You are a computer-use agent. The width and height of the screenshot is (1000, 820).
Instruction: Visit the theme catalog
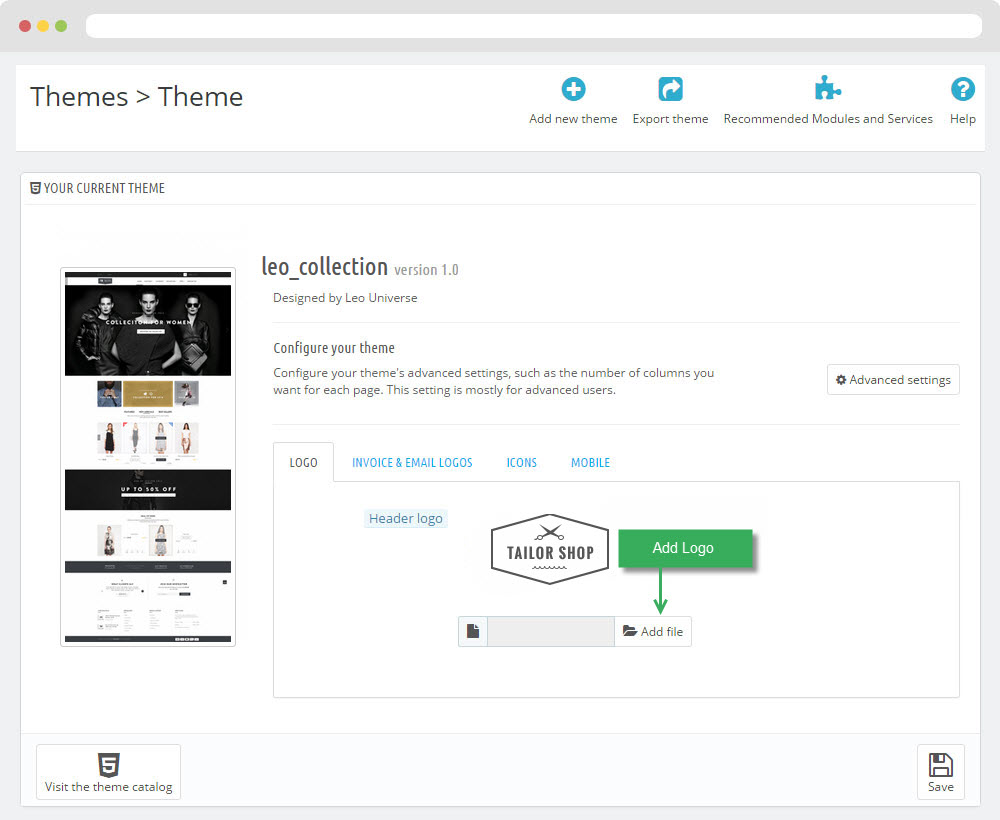tap(108, 772)
